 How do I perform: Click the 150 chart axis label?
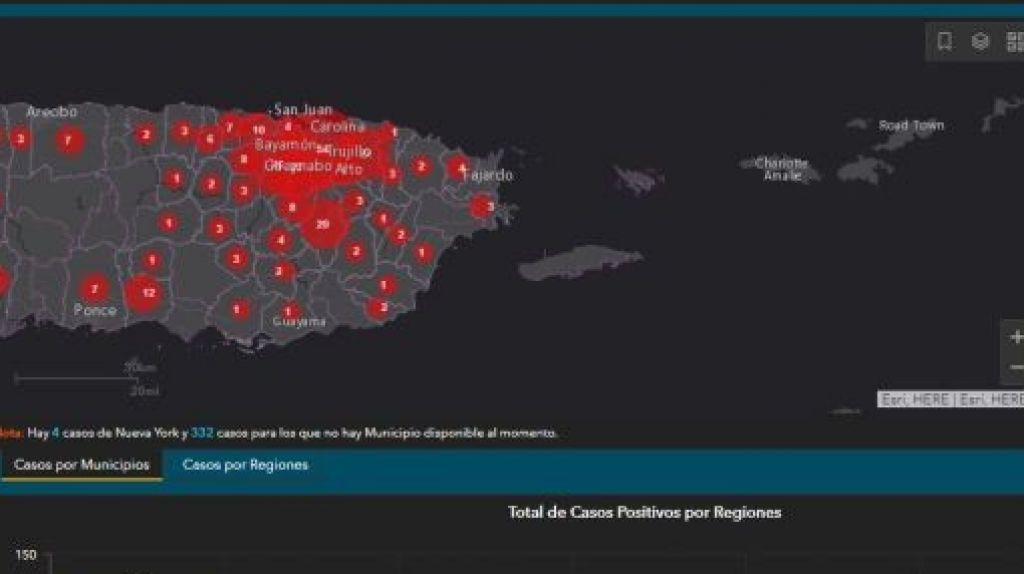25,555
